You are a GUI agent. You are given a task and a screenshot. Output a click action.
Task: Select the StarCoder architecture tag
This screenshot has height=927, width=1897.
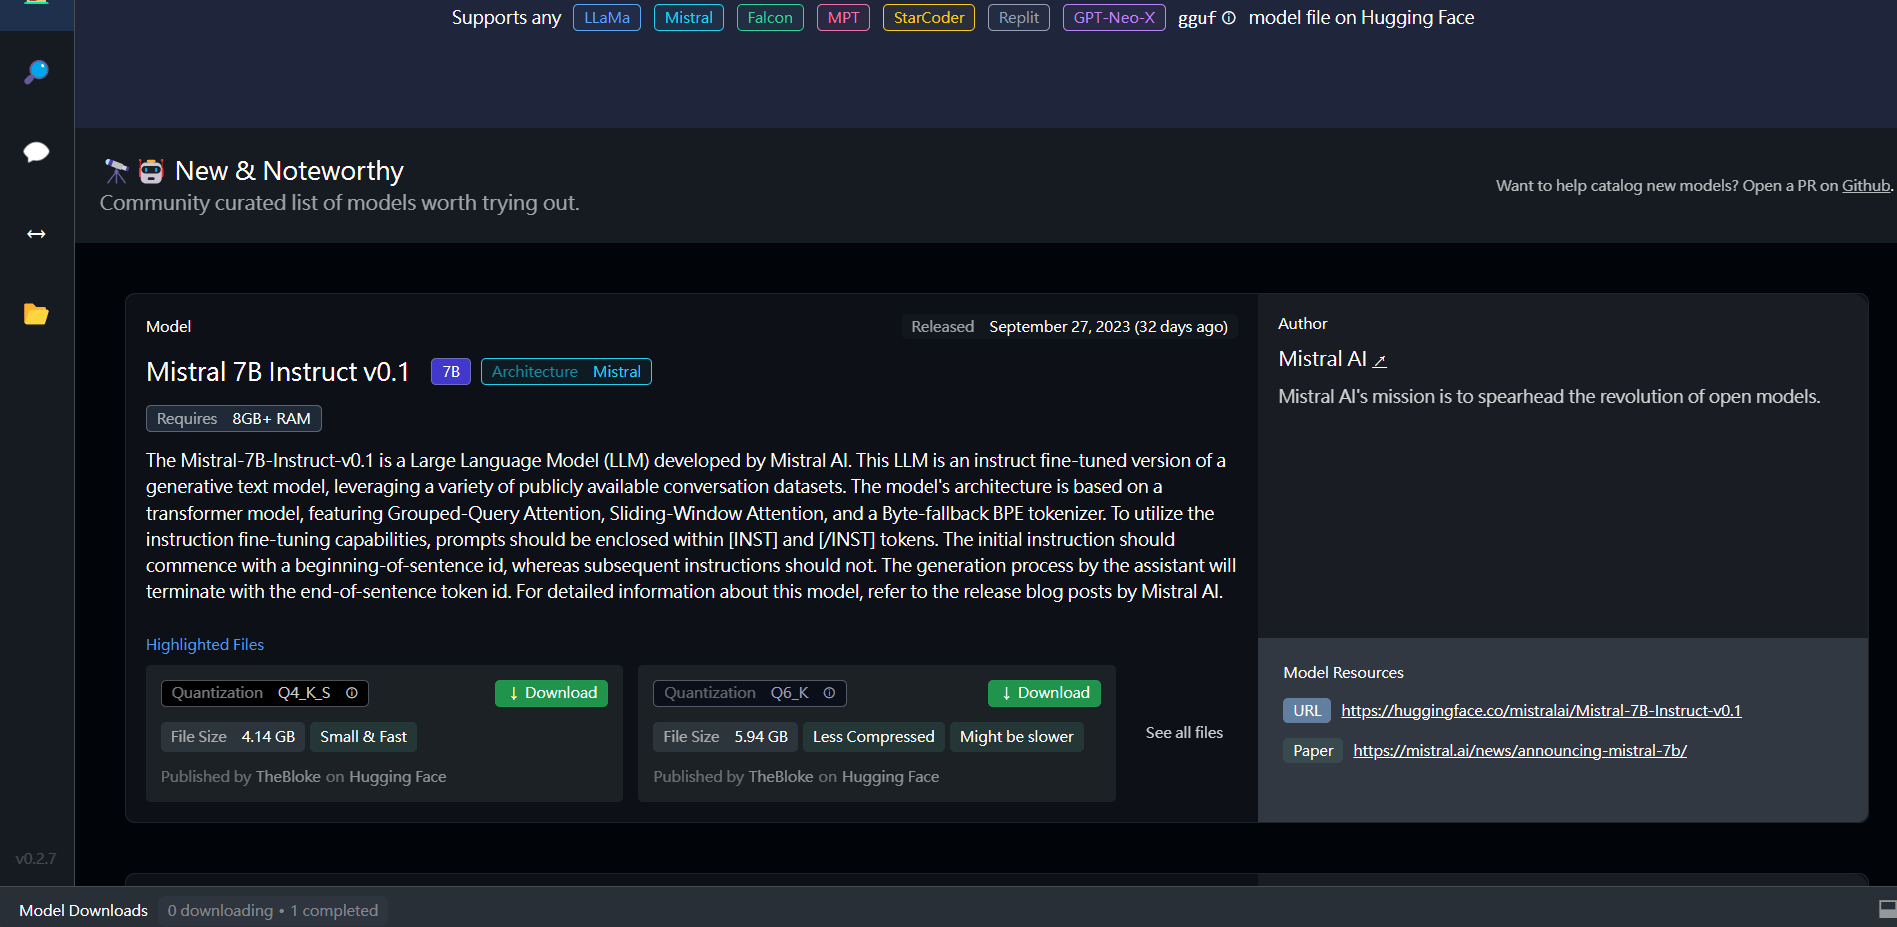click(929, 18)
